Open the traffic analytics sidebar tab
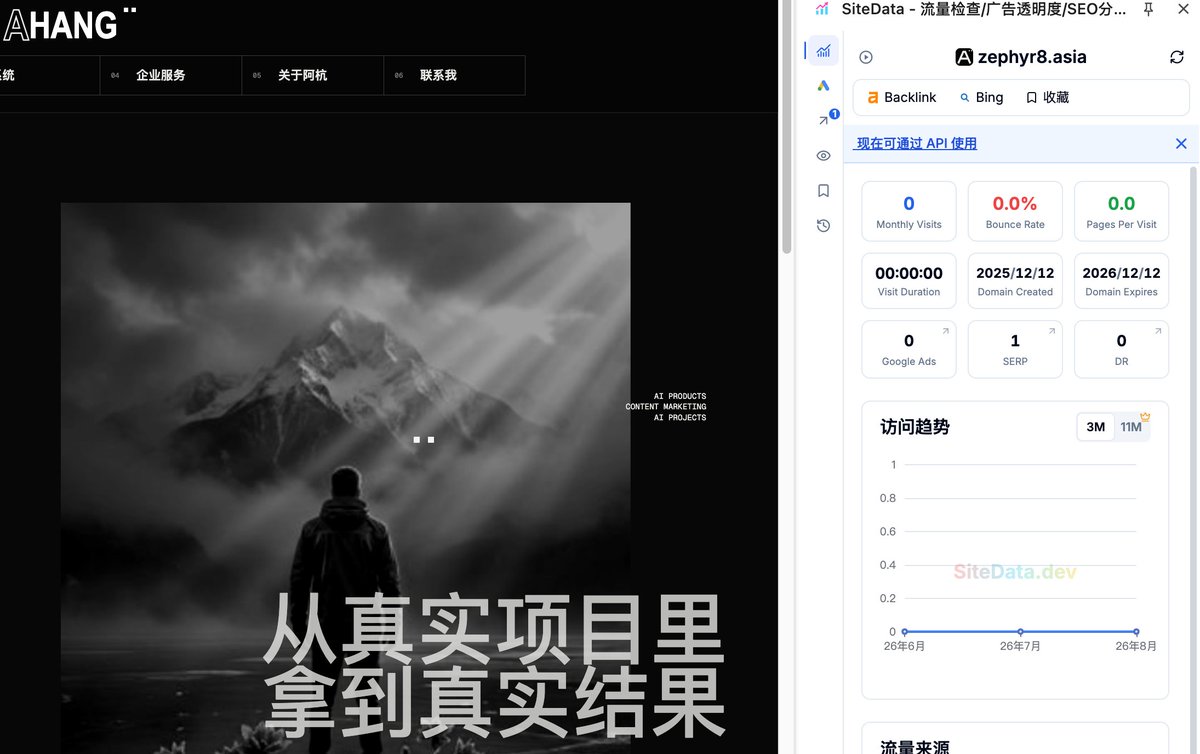1200x754 pixels. click(823, 50)
